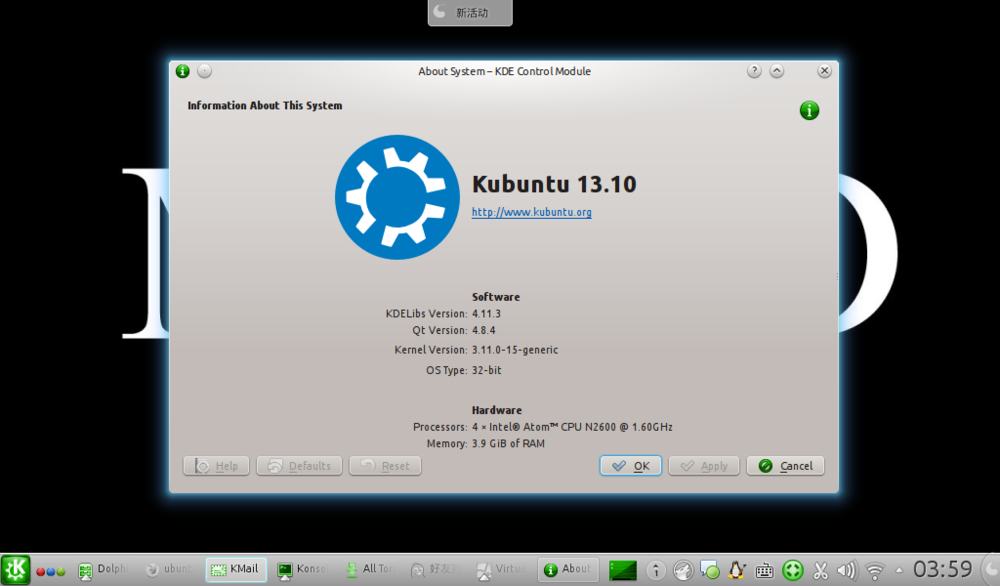1000x586 pixels.
Task: Switch to the QQ friends list taskbar entry
Action: 436,569
